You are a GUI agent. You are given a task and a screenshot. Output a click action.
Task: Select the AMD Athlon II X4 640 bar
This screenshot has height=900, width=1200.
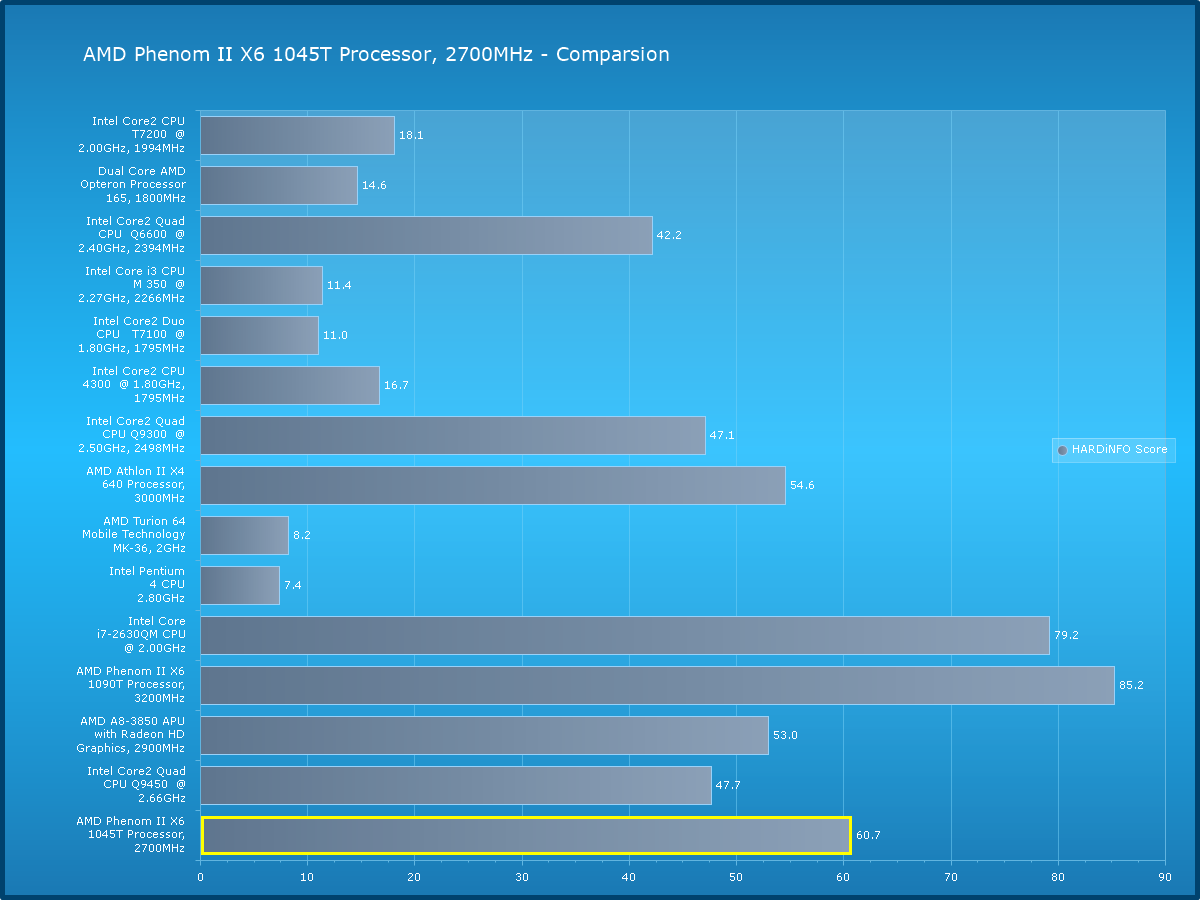coord(493,485)
